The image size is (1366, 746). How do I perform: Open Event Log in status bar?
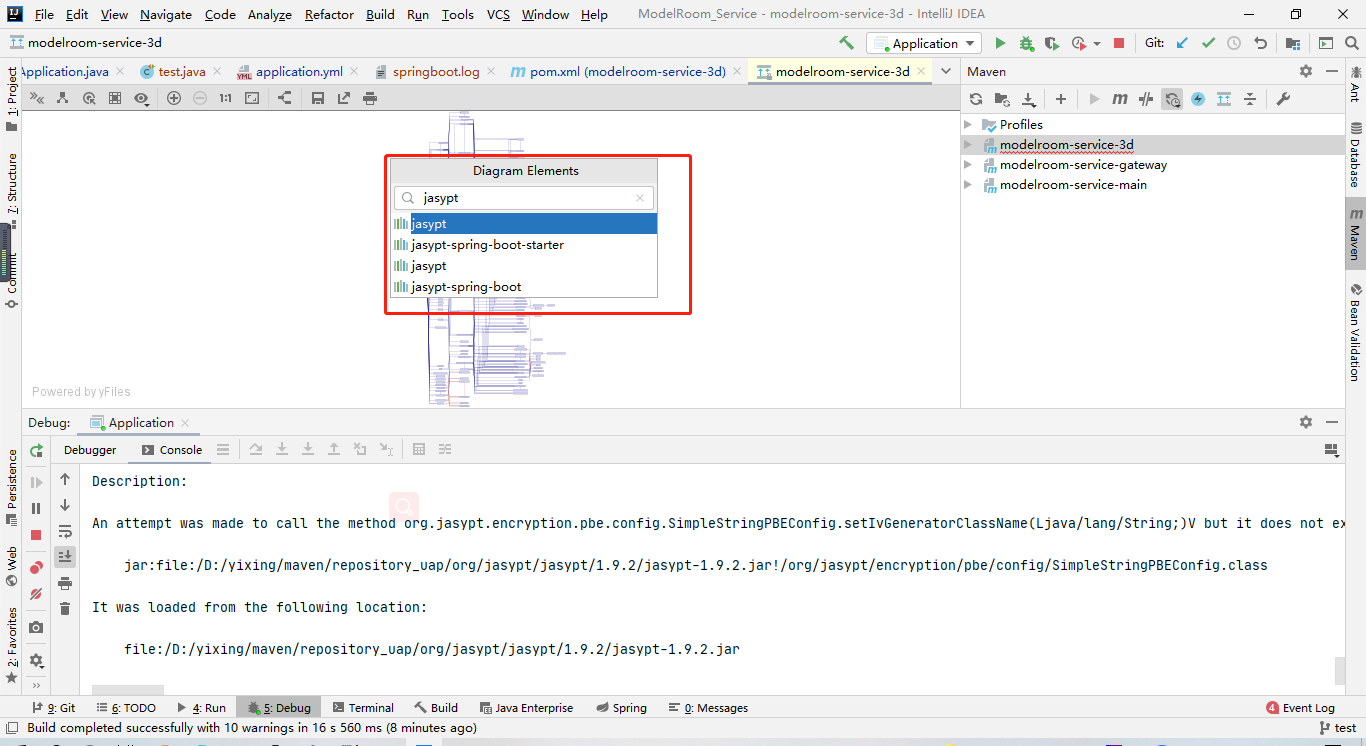tap(1300, 708)
